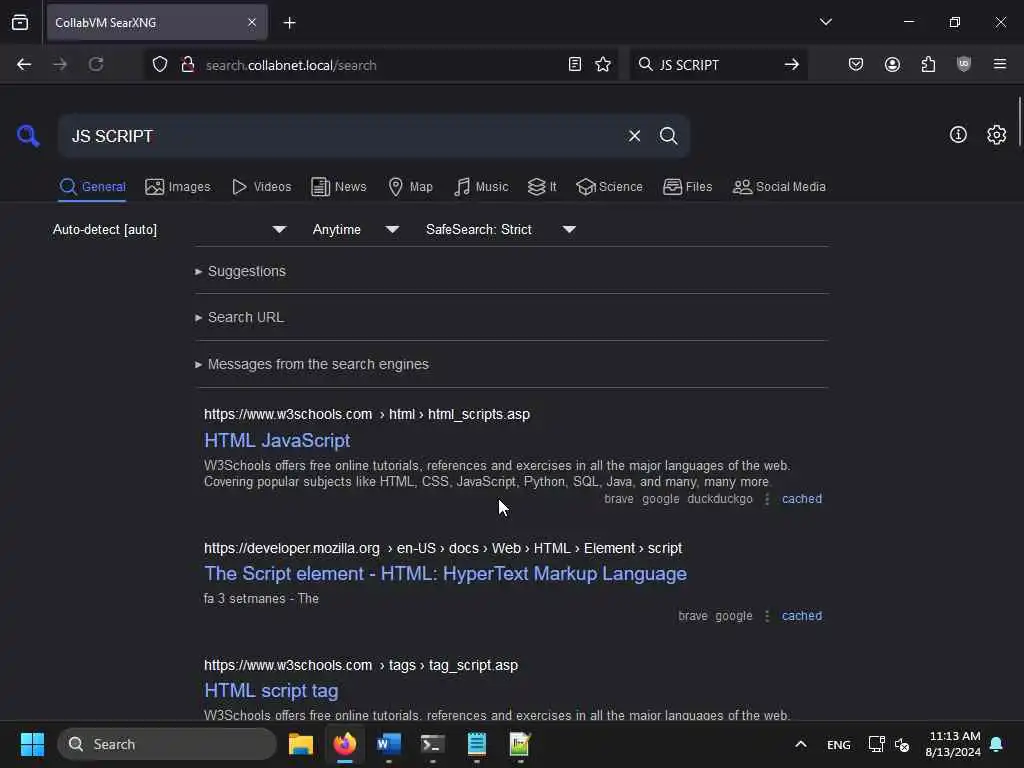1024x768 pixels.
Task: Open the Firefox application menu
Action: pyautogui.click(x=1000, y=64)
